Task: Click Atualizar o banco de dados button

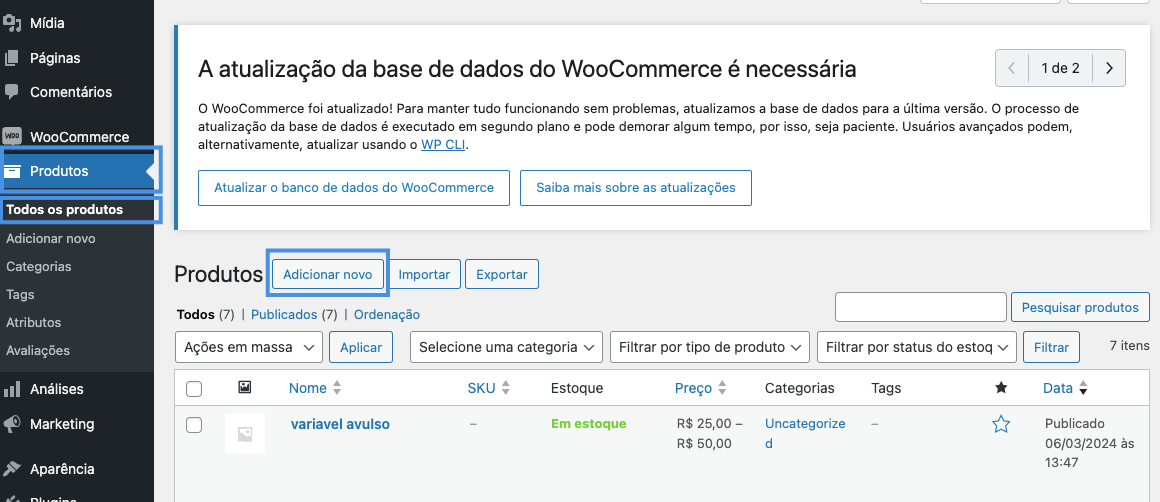Action: pos(354,188)
